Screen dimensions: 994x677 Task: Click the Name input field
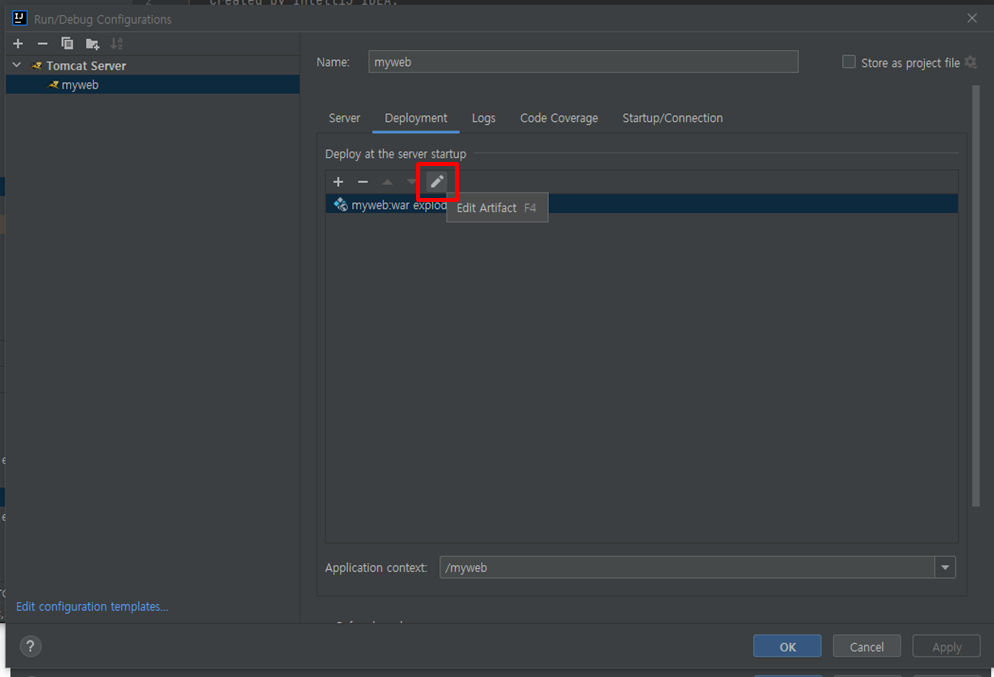(x=583, y=62)
